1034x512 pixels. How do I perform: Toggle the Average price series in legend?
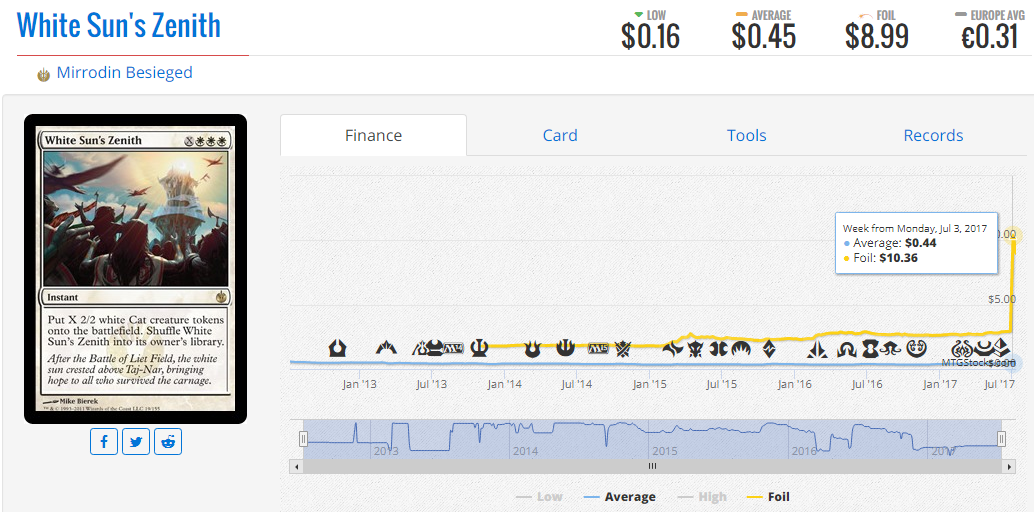pos(620,497)
